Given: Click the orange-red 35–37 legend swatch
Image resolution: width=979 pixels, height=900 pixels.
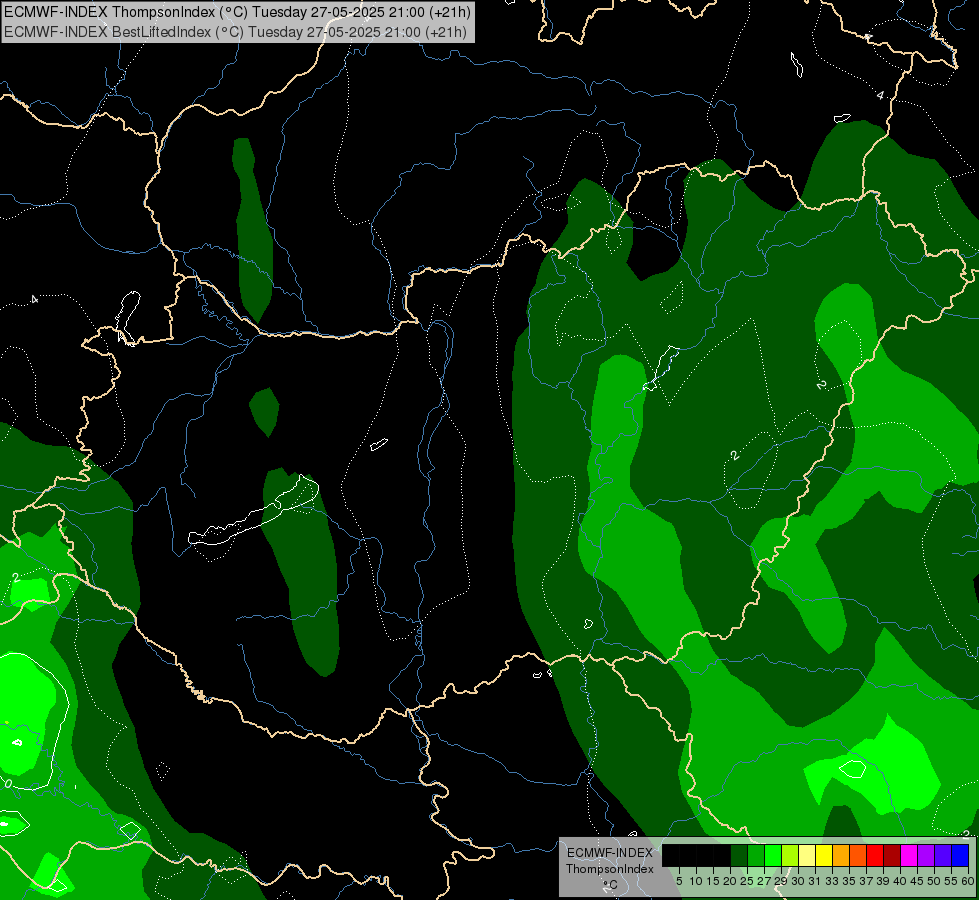Looking at the screenshot, I should click(x=858, y=855).
